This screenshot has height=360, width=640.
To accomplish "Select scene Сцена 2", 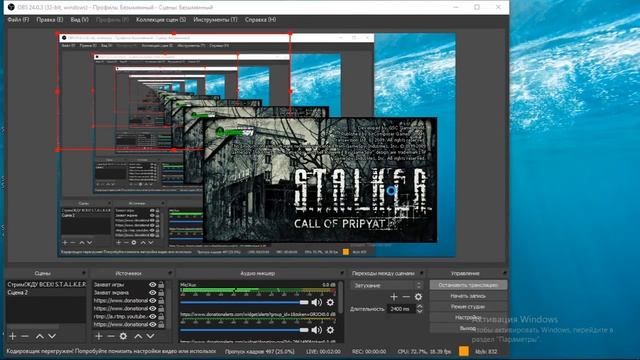I will [x=46, y=292].
